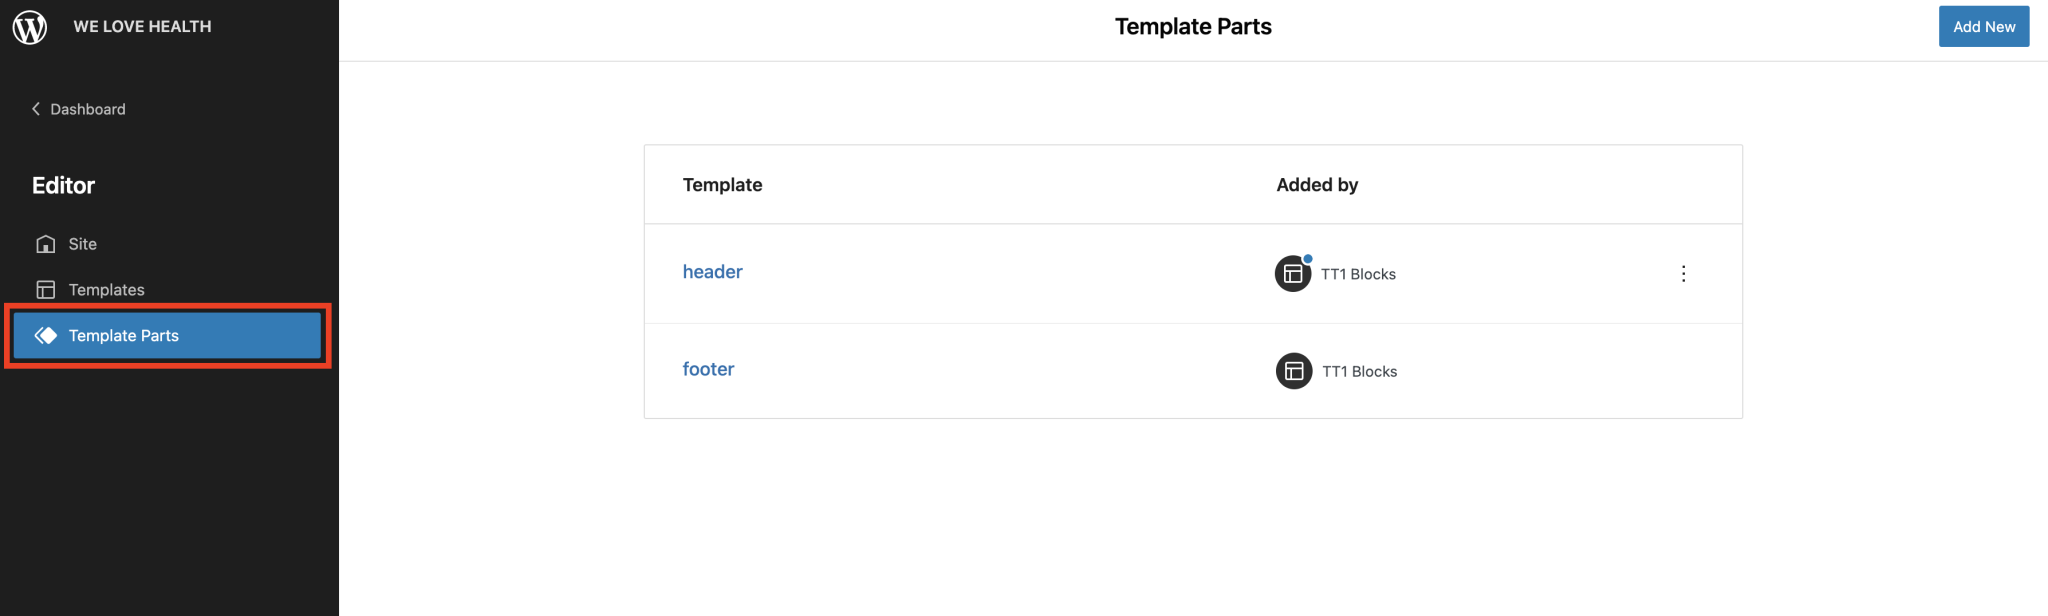Click the Added by column header
2048x616 pixels.
tap(1317, 185)
